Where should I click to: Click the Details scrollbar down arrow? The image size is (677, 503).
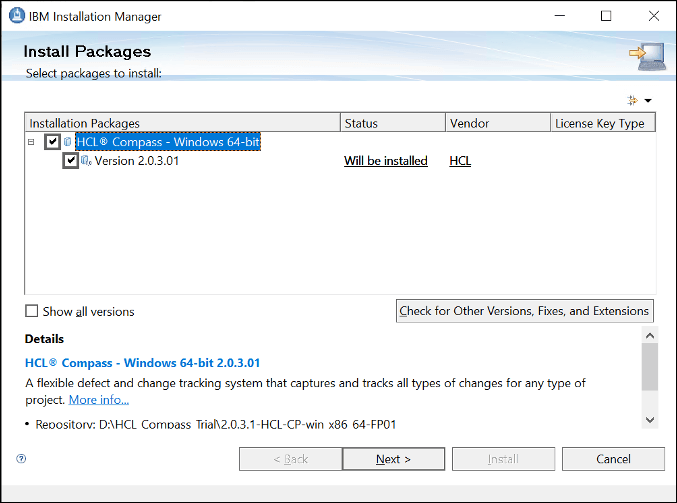tap(650, 420)
